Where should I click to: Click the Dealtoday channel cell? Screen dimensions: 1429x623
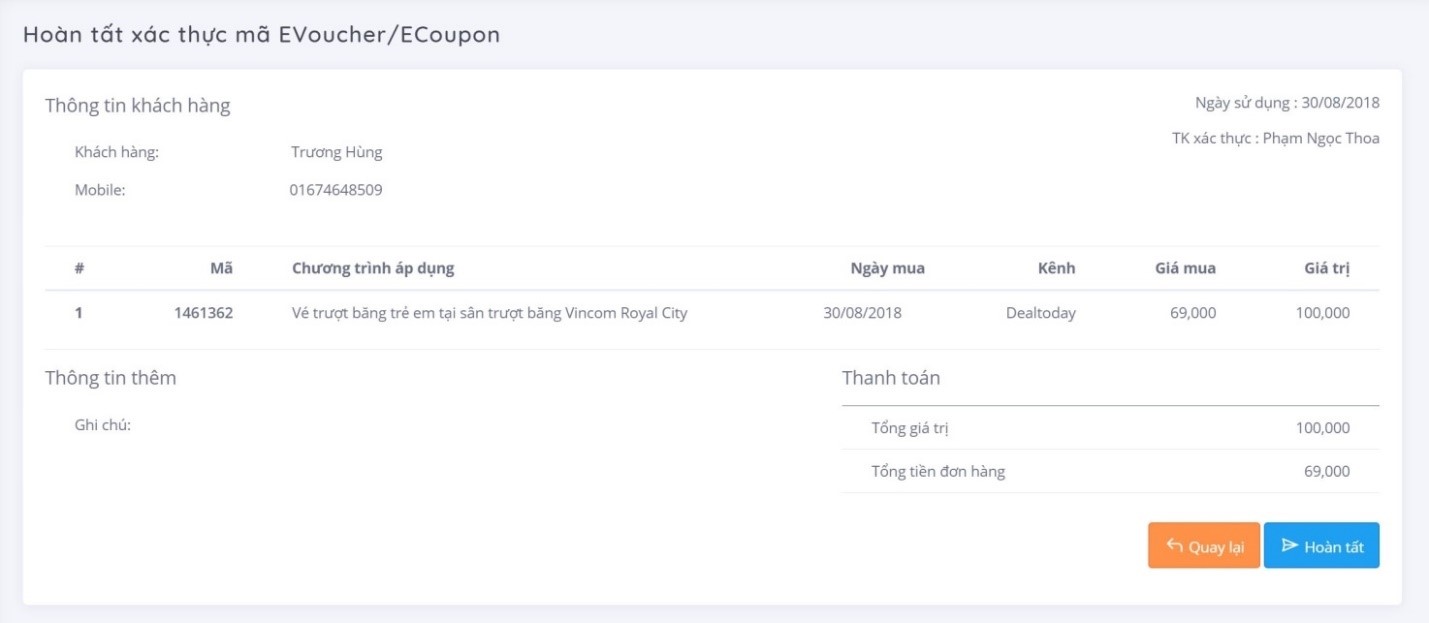[1041, 313]
